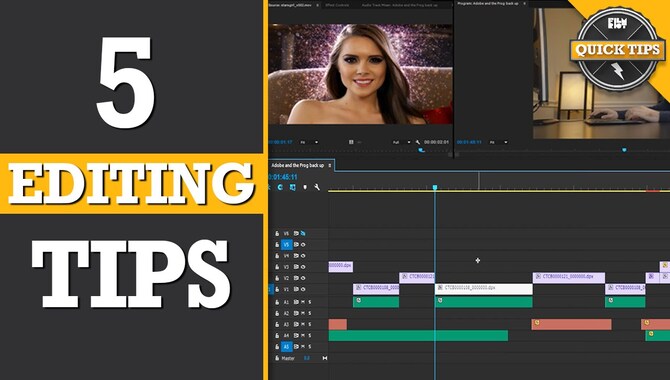Select the Adobe and the Frog timeline tab
Image resolution: width=670 pixels, height=380 pixels.
[298, 165]
